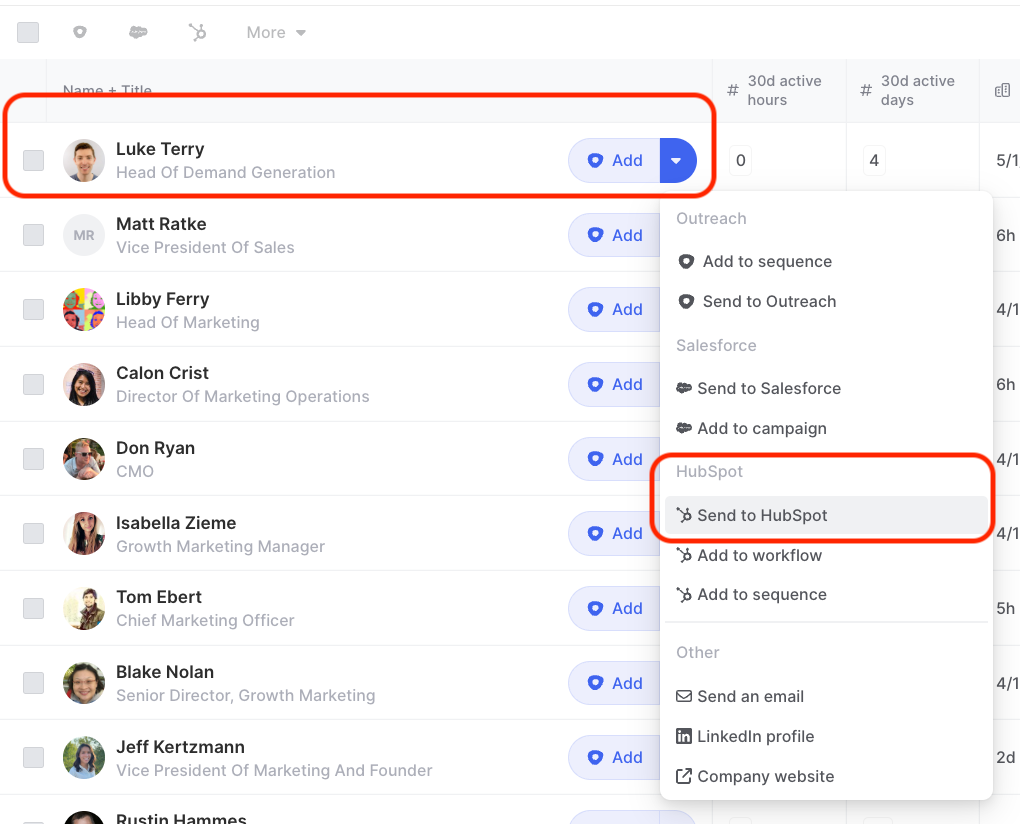
Task: Click the envelope icon beside Send an email
Action: (x=684, y=697)
